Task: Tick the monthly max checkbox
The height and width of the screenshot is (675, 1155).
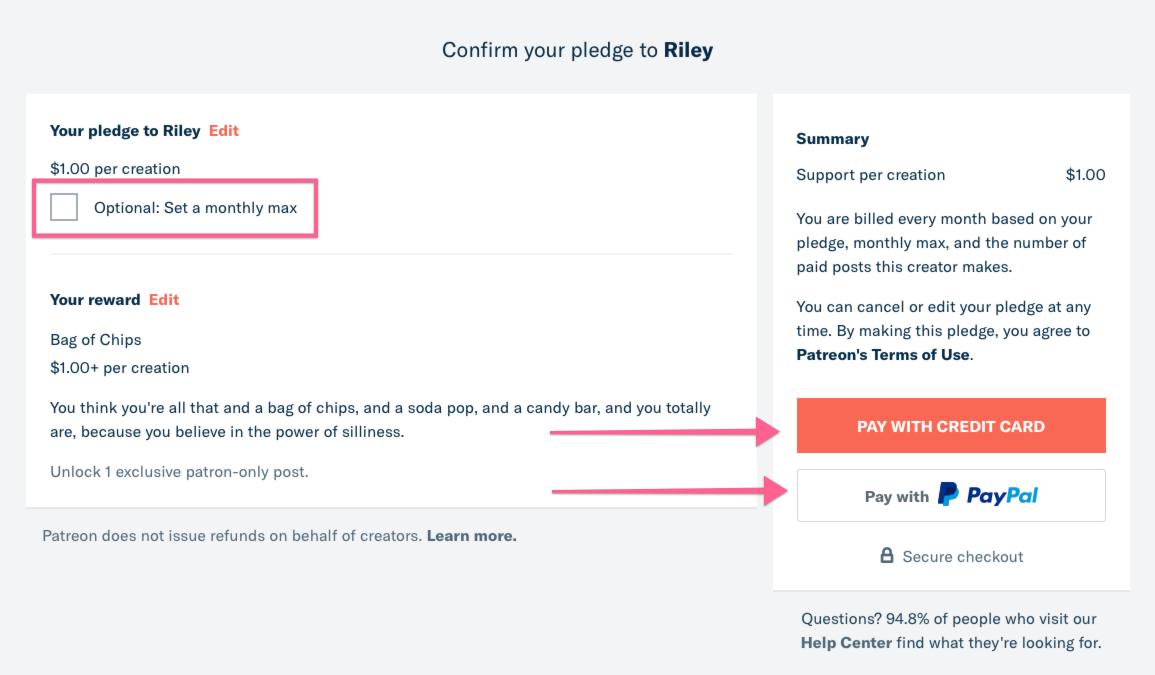Action: coord(64,207)
